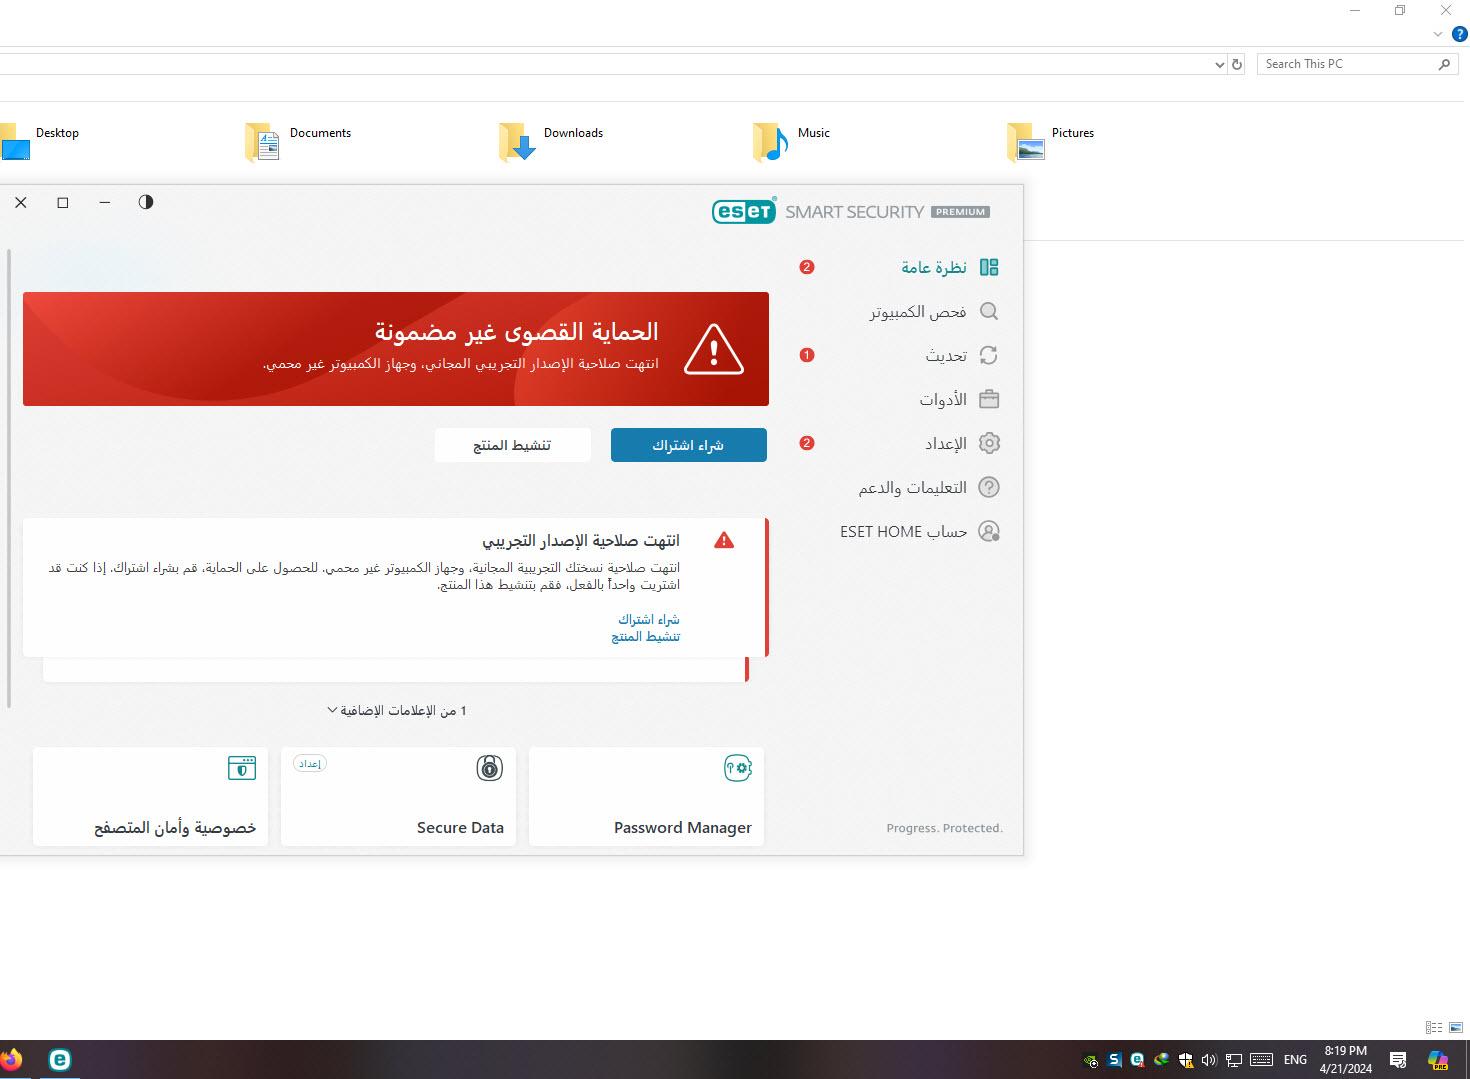
Task: Click the Secure Data padlock icon
Action: 489,768
